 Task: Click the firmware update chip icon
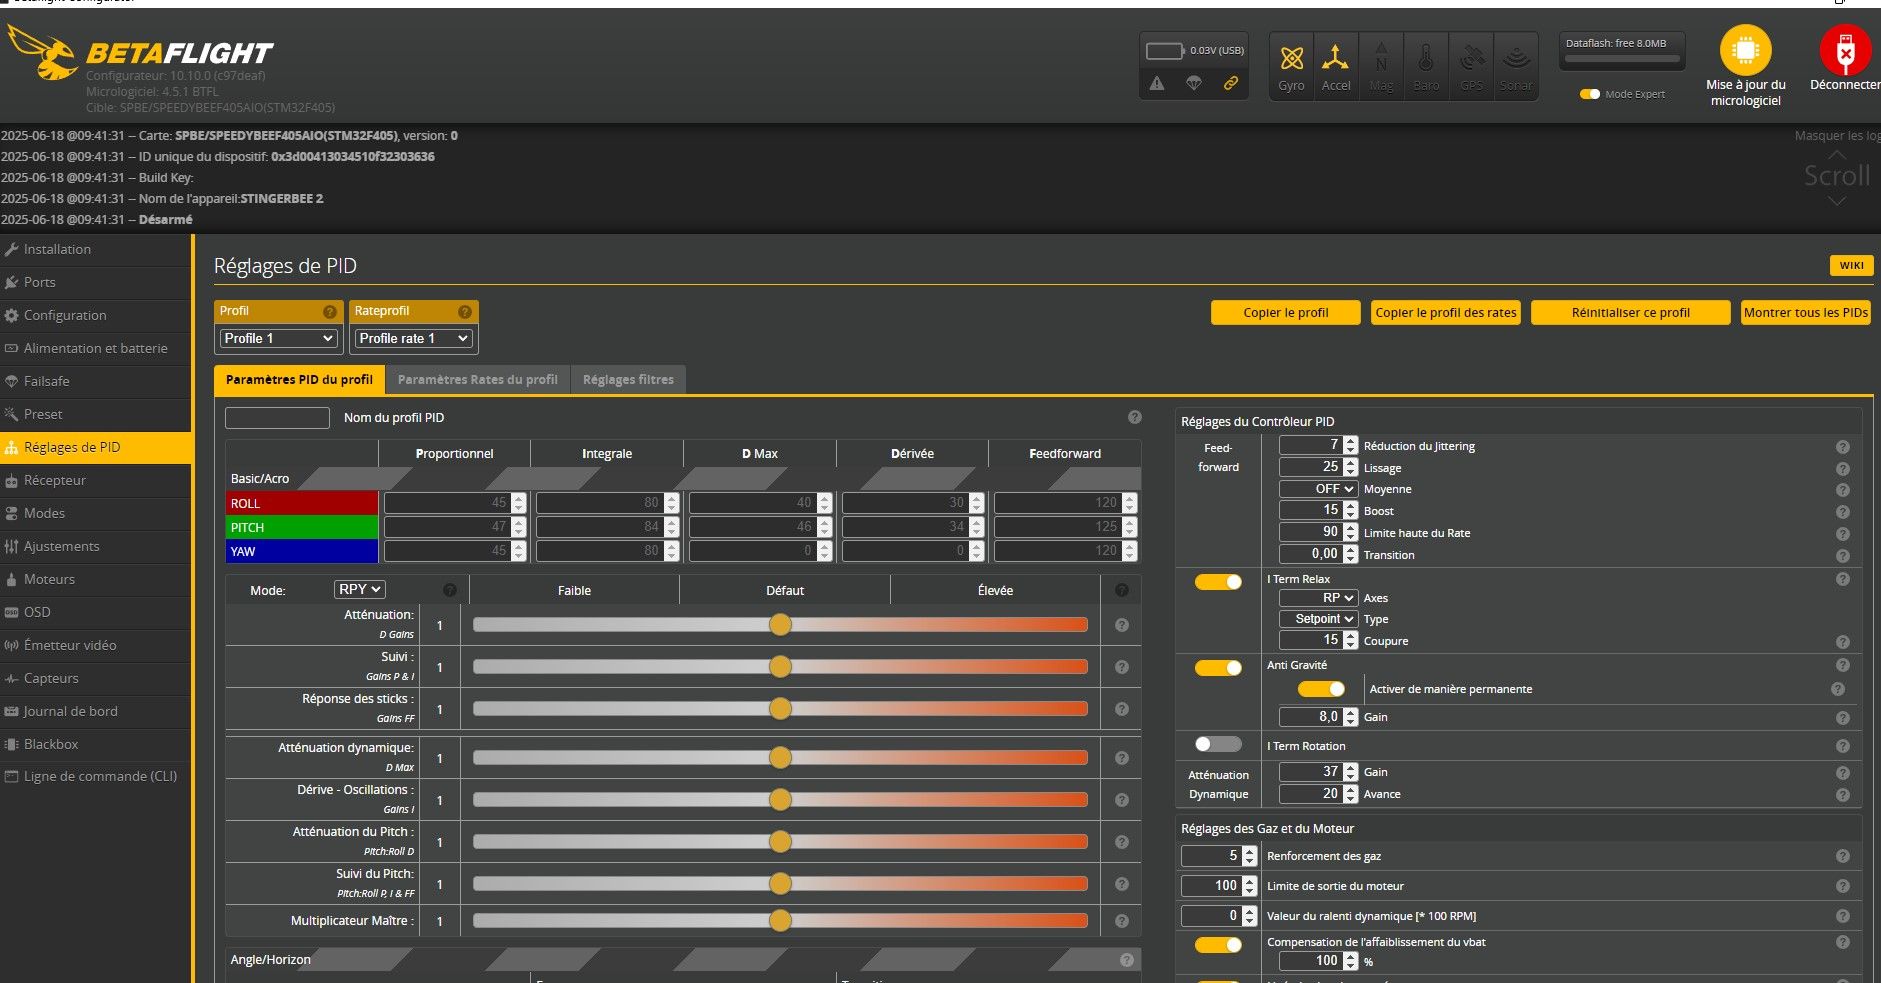pos(1745,50)
